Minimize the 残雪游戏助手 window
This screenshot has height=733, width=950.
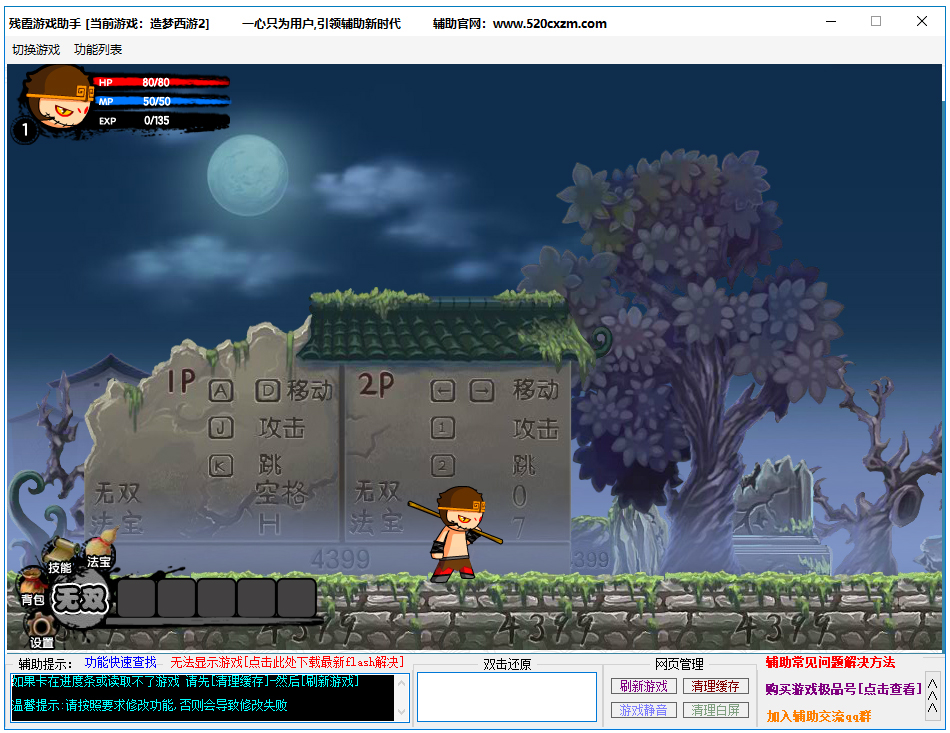[831, 22]
